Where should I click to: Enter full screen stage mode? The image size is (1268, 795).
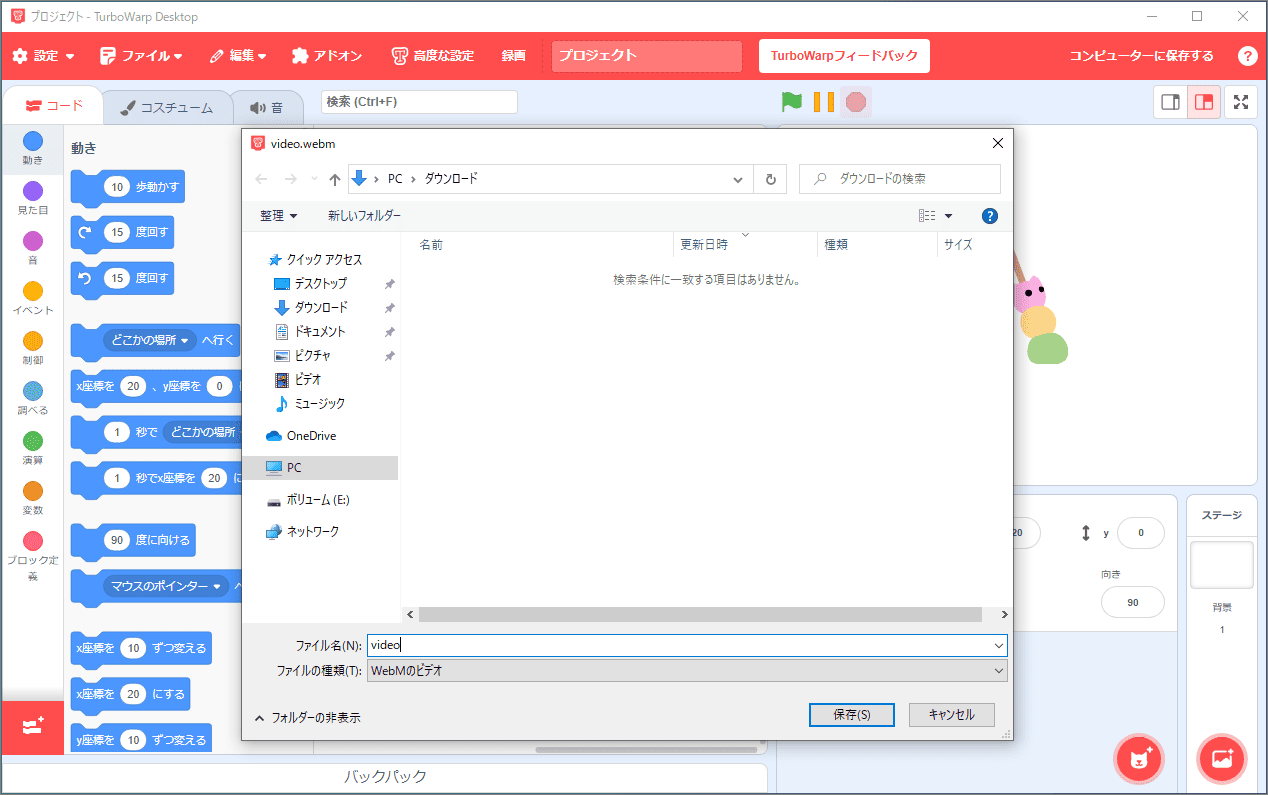(1241, 101)
